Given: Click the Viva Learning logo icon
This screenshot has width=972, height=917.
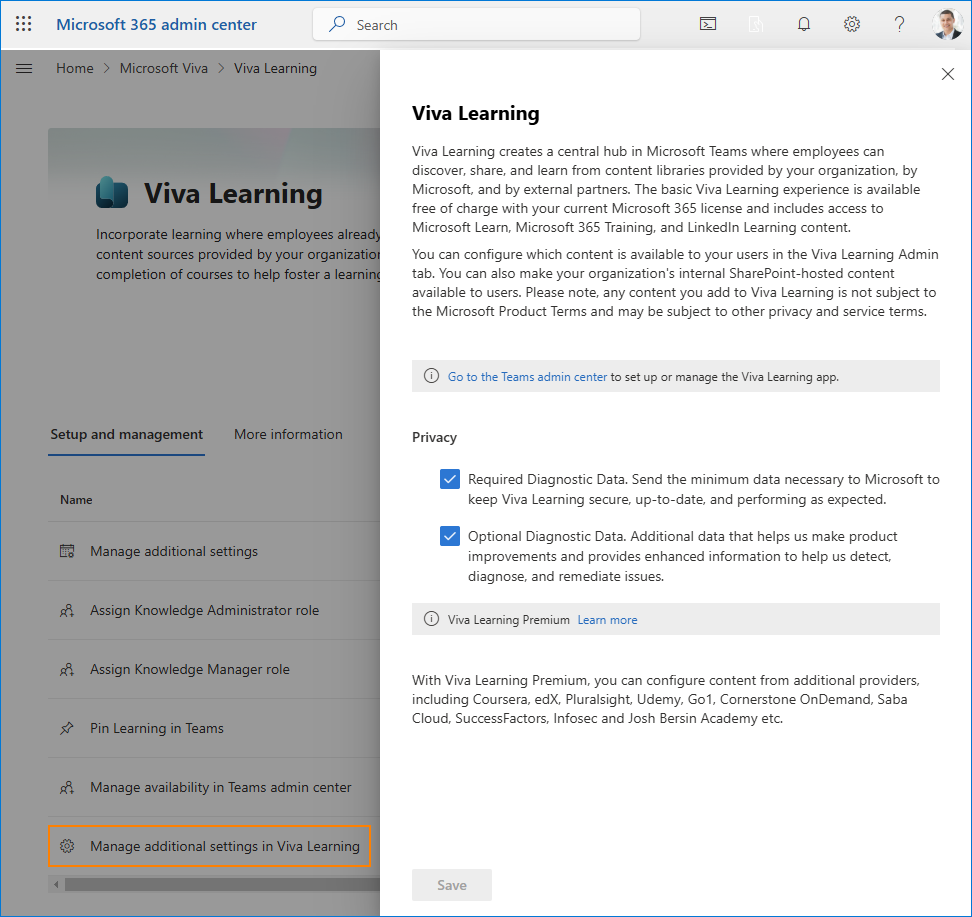Looking at the screenshot, I should coord(112,192).
